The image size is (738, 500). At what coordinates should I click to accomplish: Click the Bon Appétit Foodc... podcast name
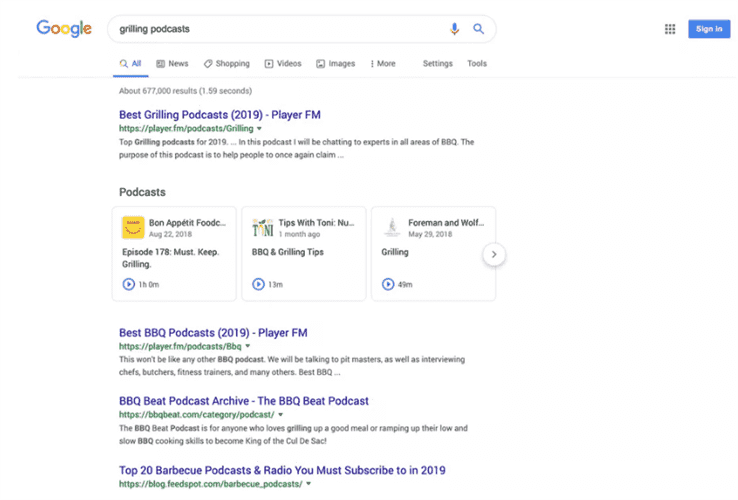coord(187,223)
